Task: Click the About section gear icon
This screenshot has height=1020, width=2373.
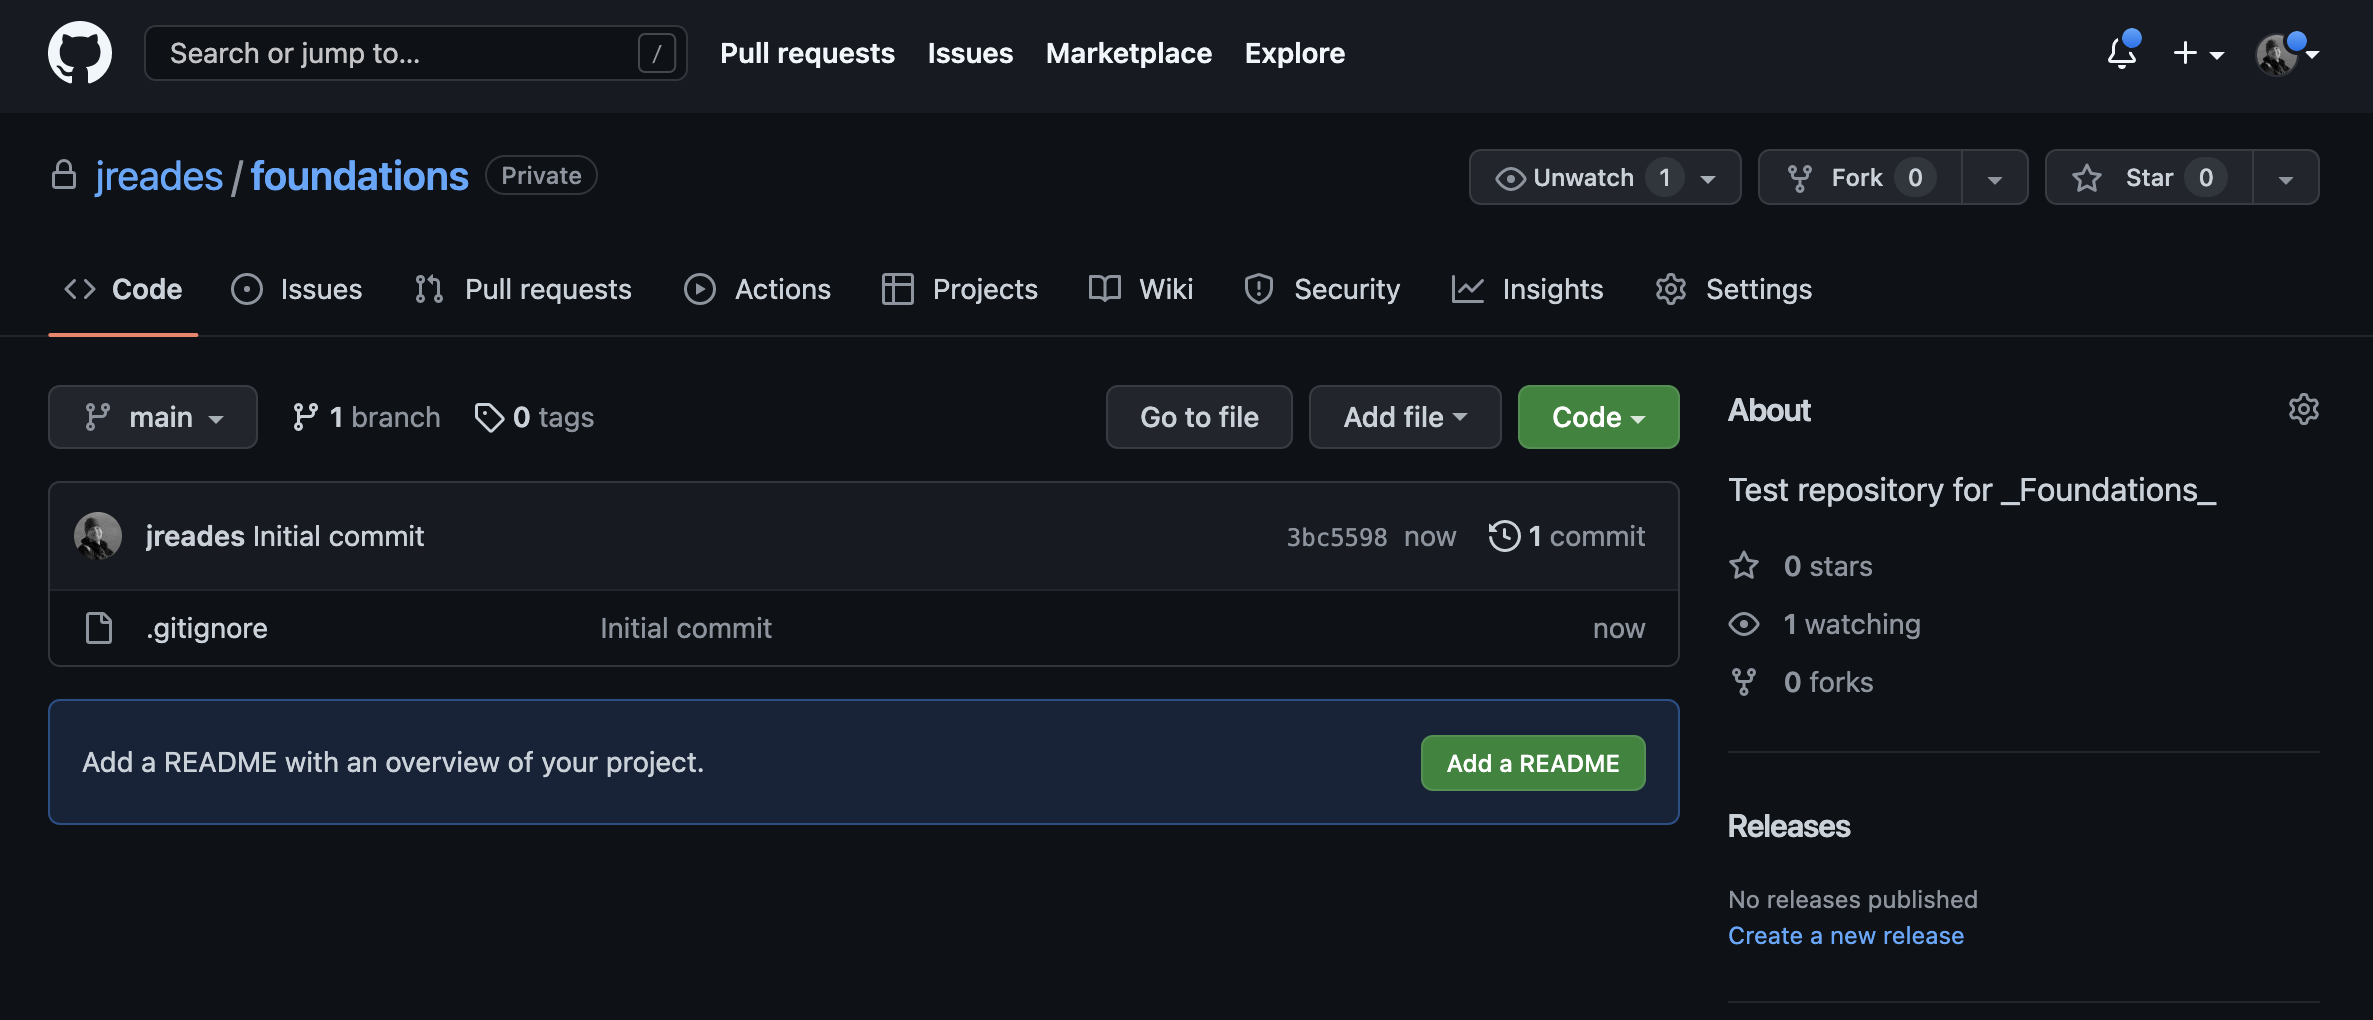Action: coord(2303,410)
